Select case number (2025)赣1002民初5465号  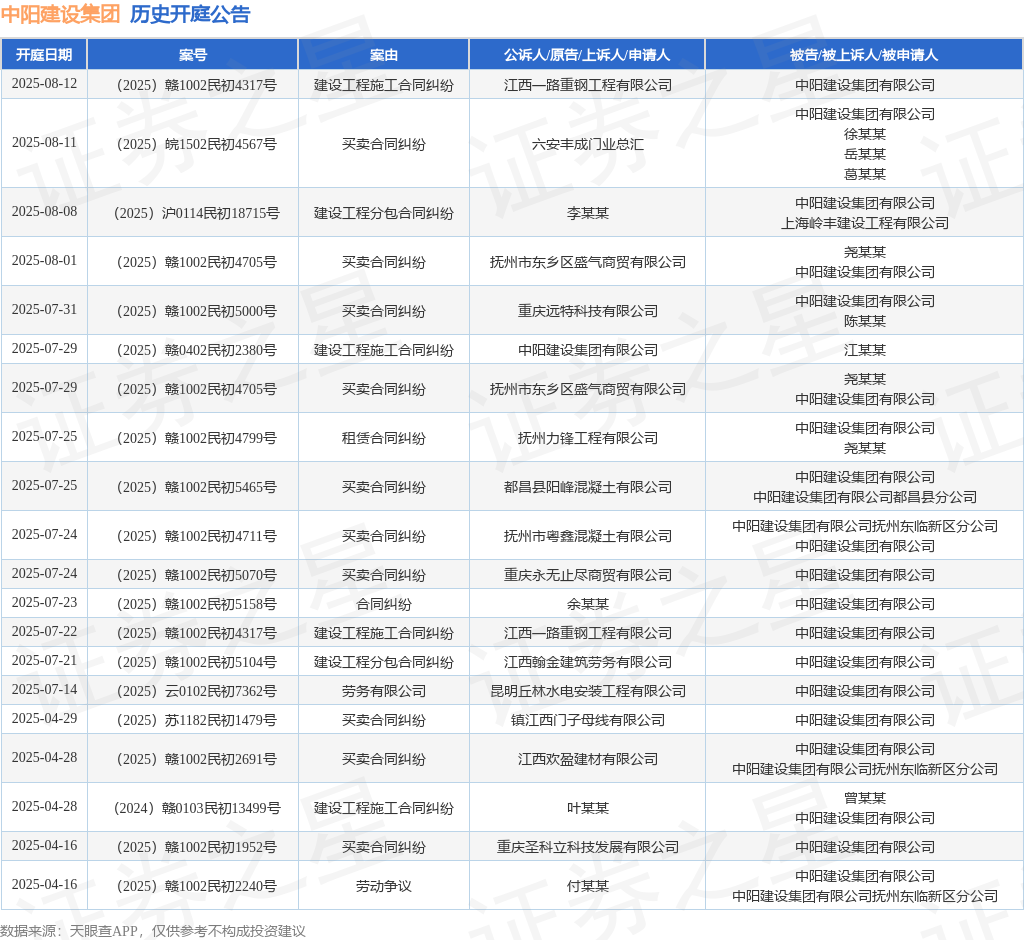pos(195,487)
